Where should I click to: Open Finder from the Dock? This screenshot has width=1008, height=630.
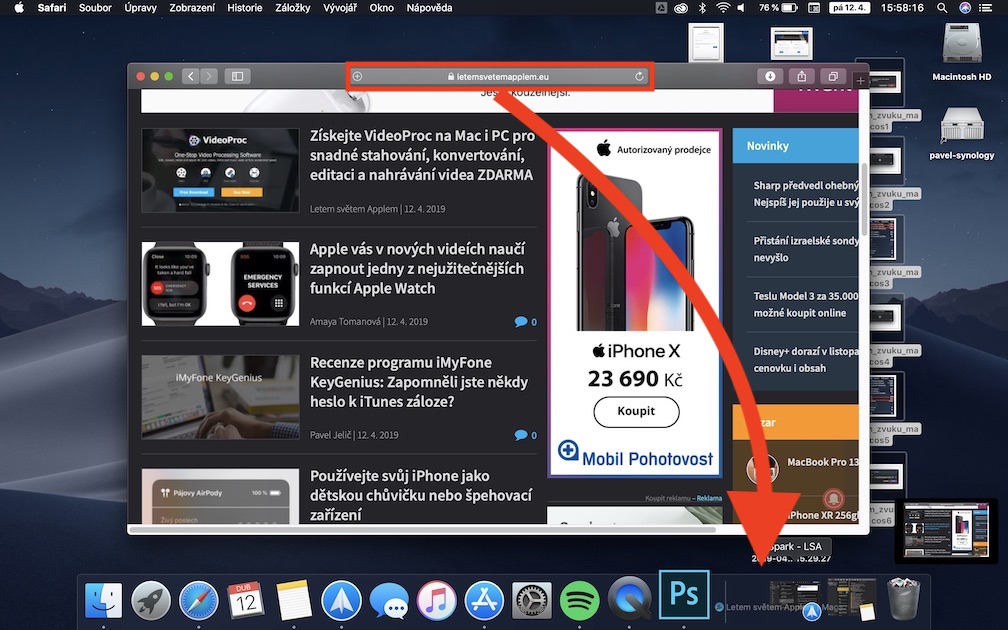coord(104,601)
